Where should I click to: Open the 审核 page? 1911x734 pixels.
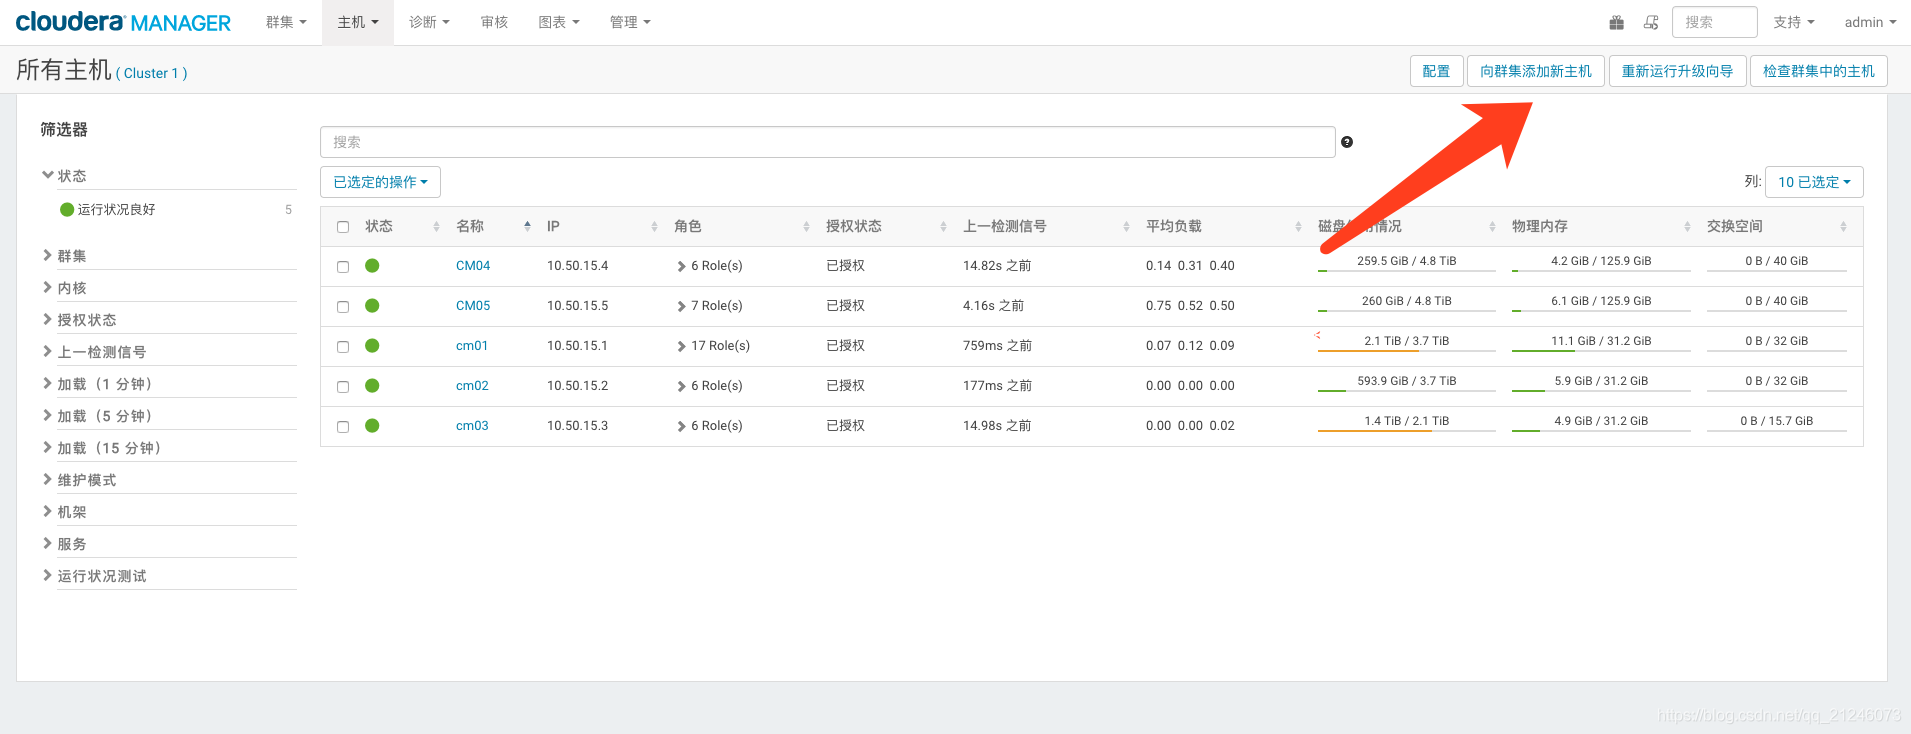(x=494, y=22)
